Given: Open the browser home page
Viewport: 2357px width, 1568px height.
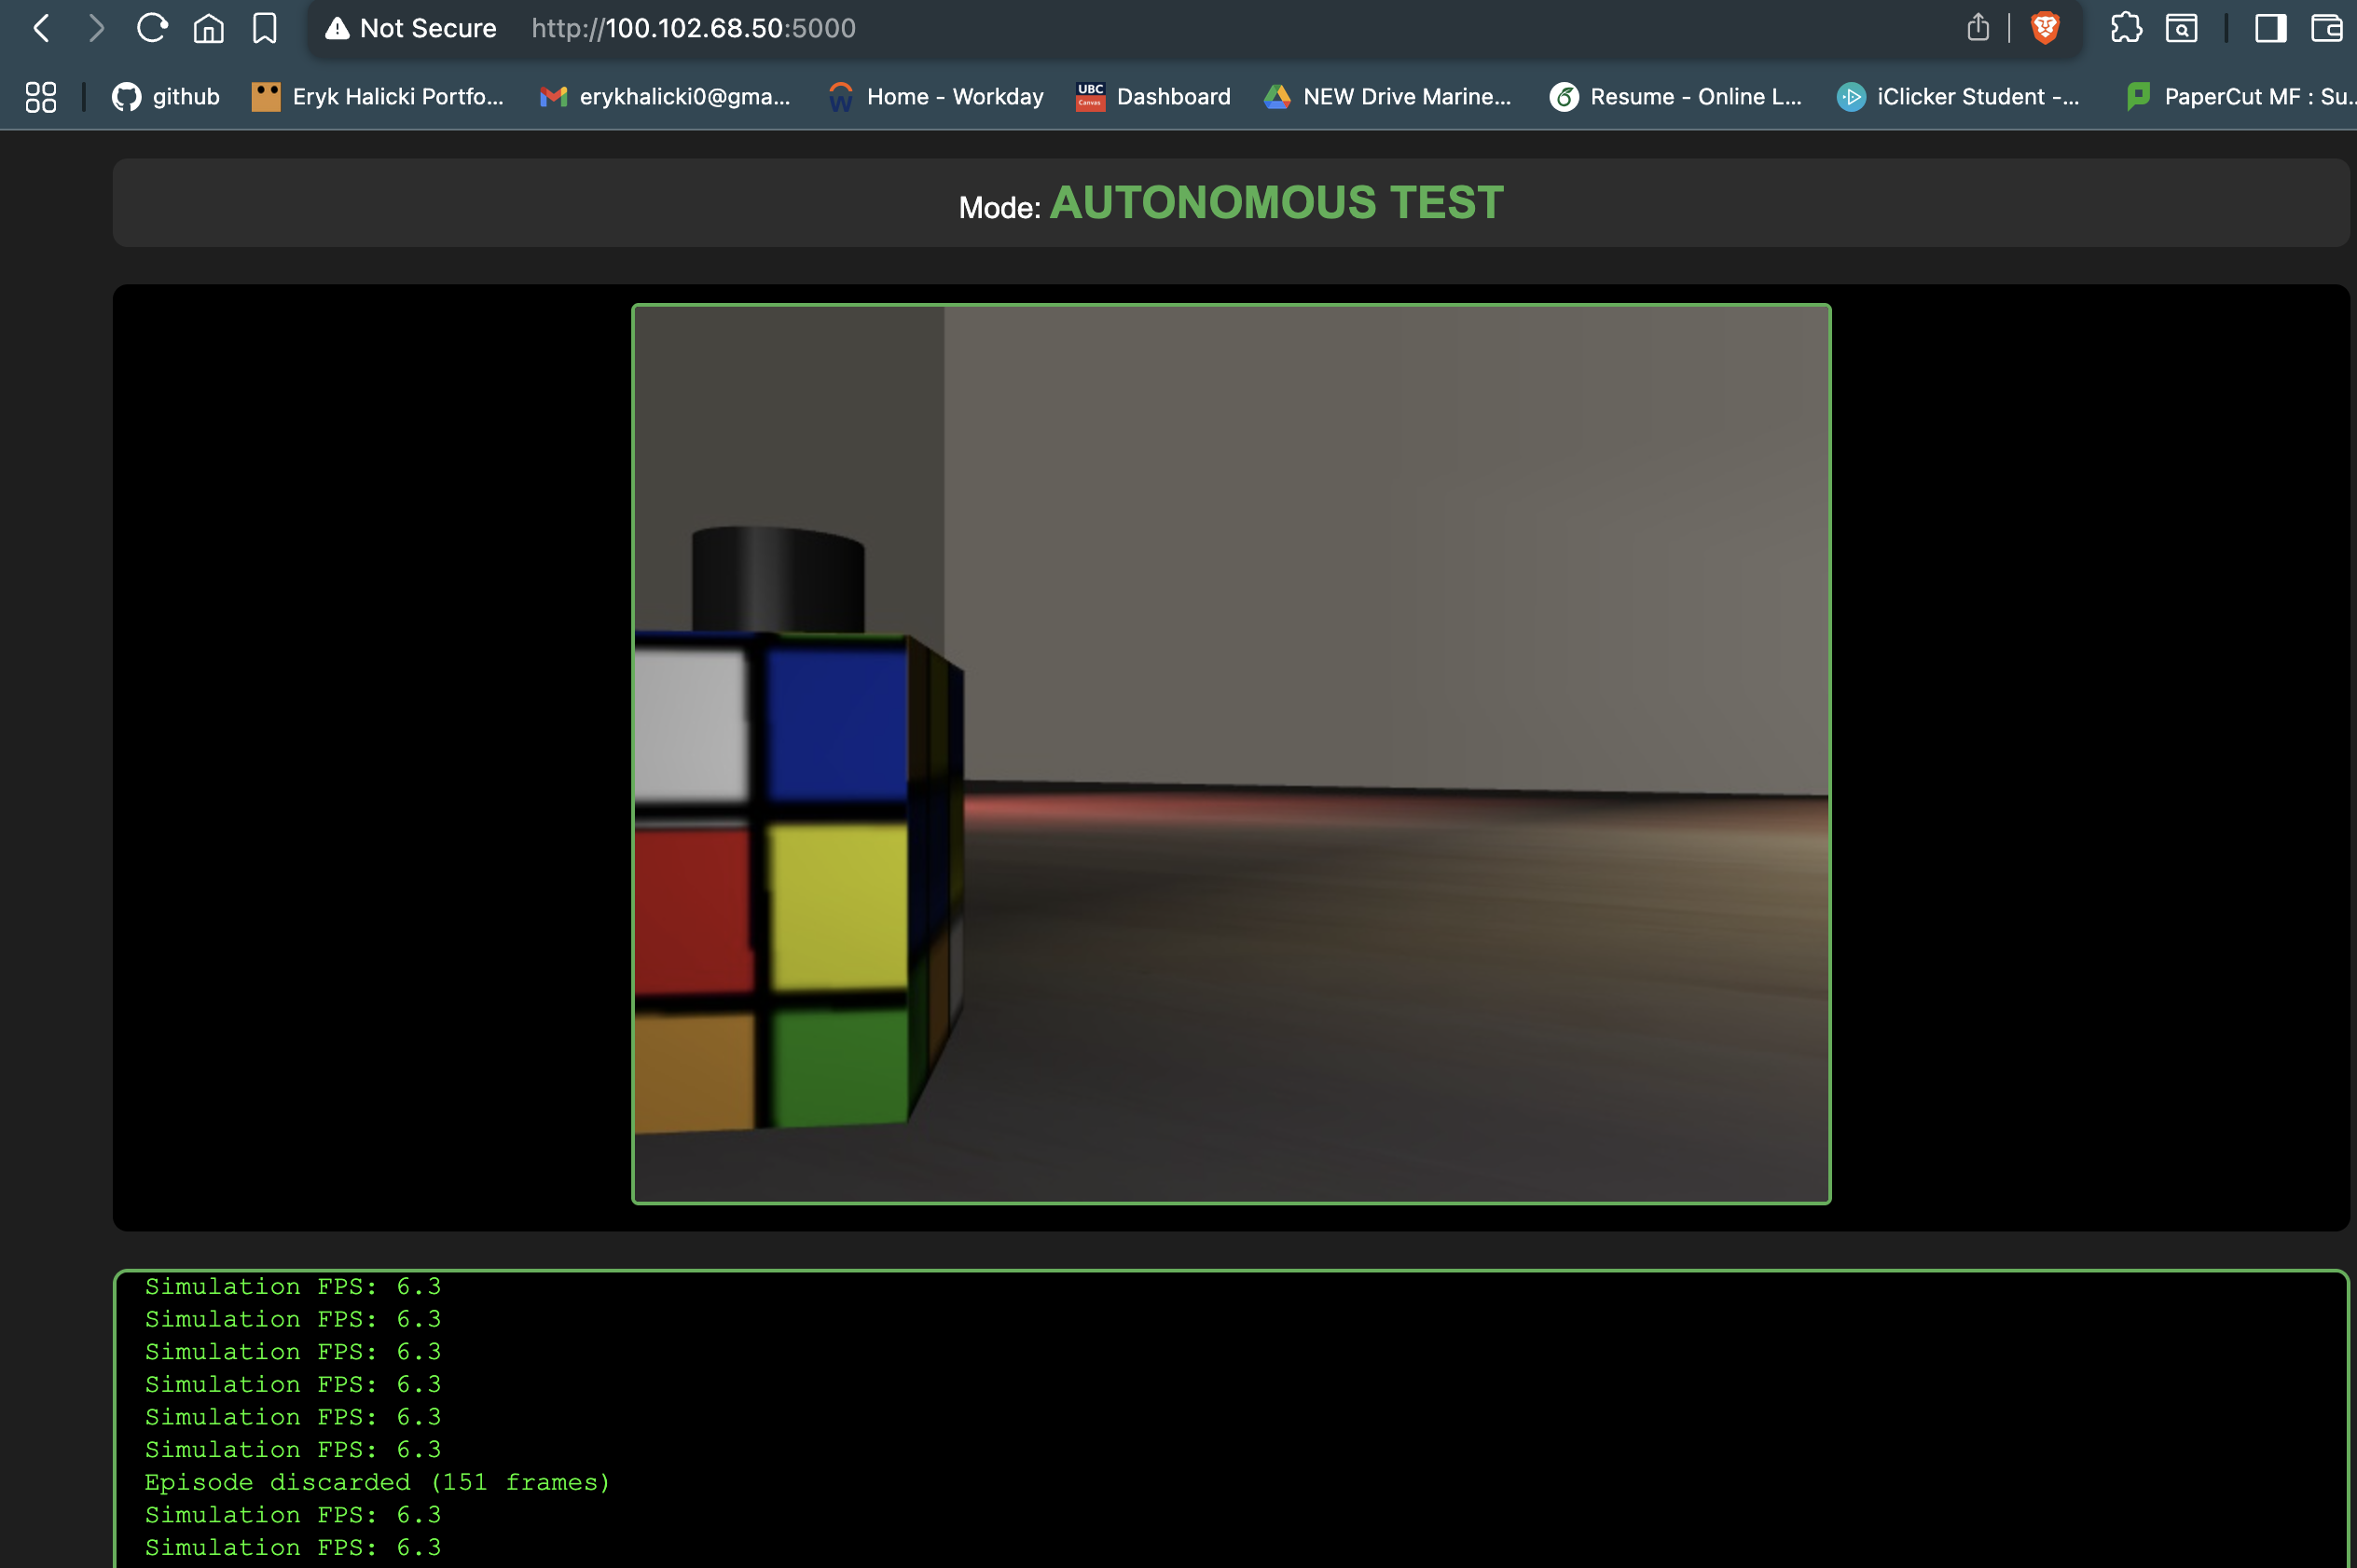Looking at the screenshot, I should pos(208,28).
